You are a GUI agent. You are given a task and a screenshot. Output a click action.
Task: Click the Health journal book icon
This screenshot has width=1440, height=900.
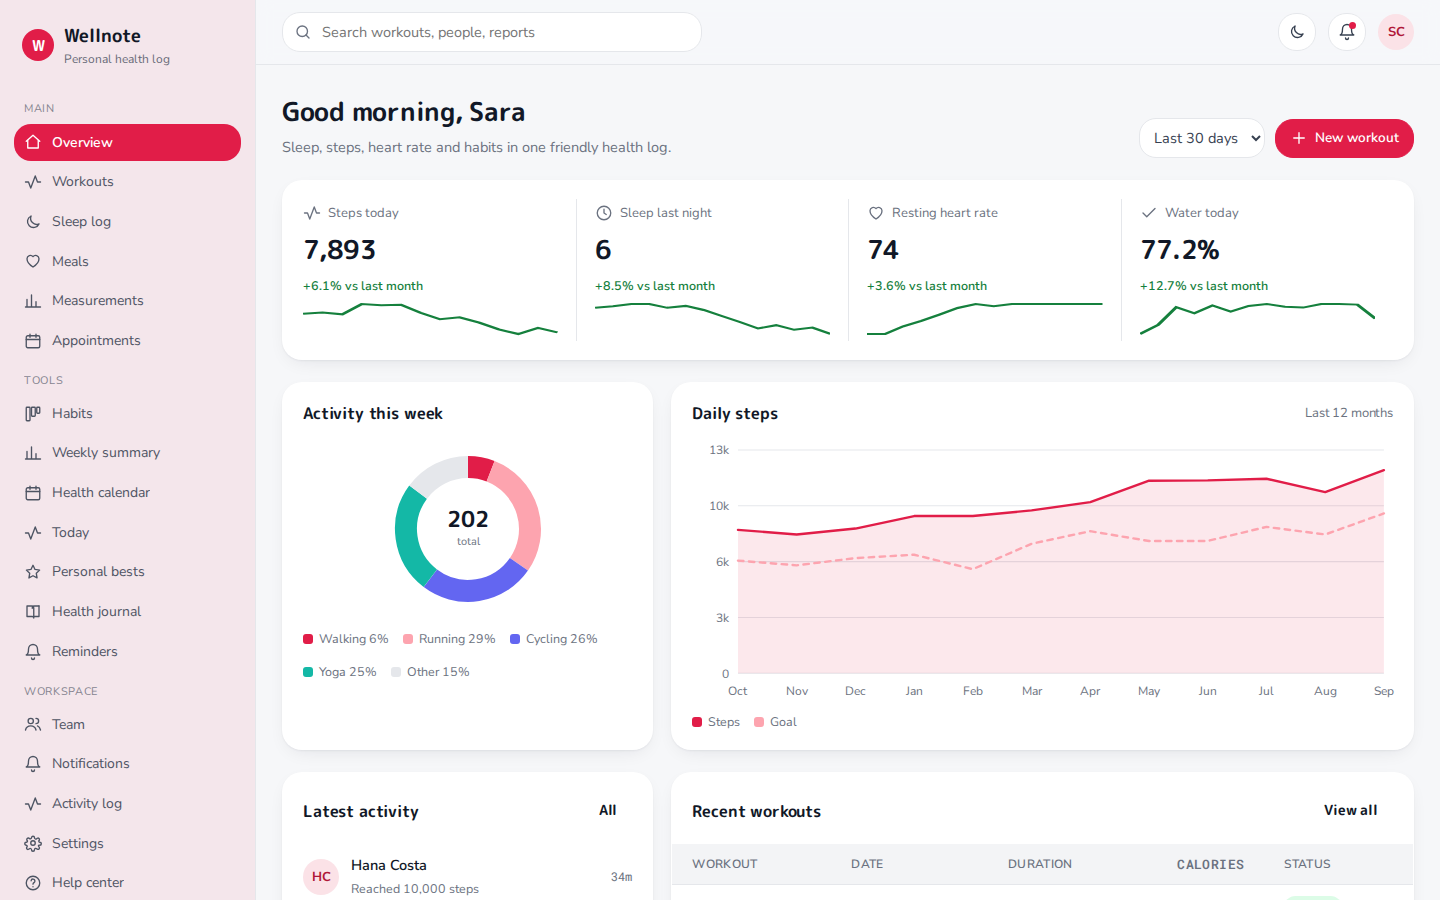pos(33,612)
